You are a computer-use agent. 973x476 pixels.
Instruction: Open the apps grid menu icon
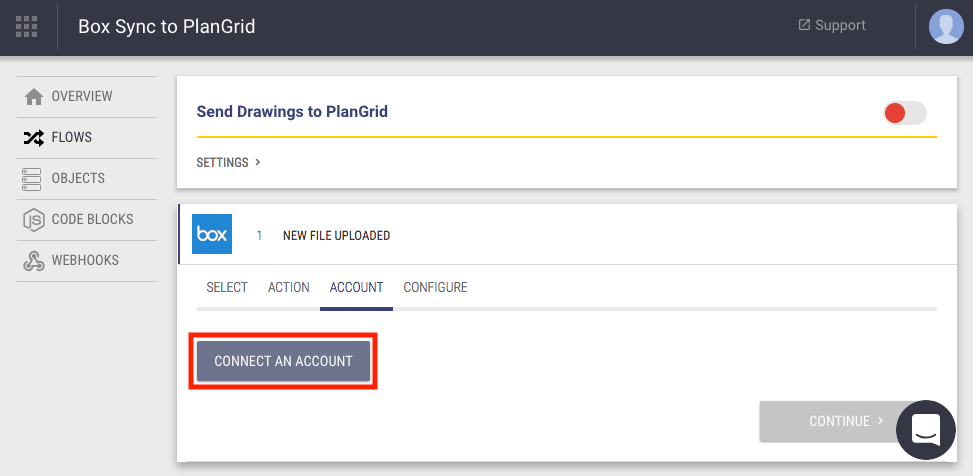point(27,27)
